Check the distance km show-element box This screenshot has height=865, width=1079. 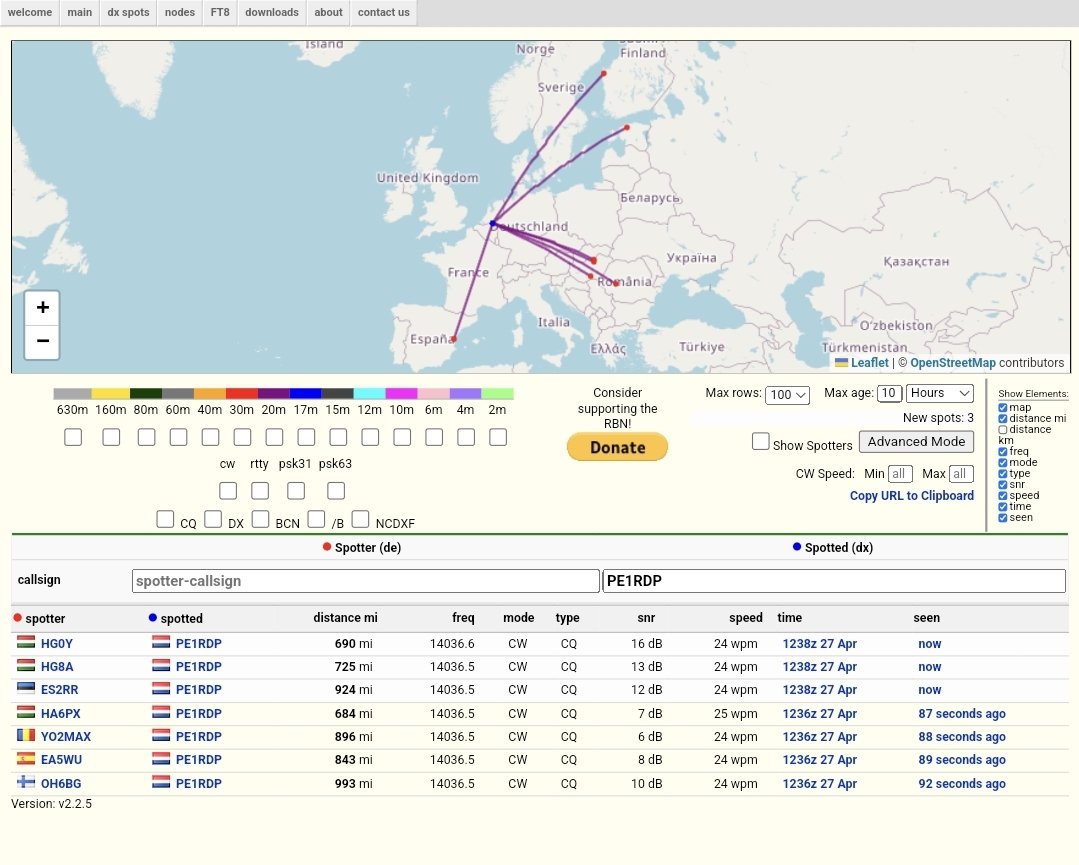tap(1003, 429)
